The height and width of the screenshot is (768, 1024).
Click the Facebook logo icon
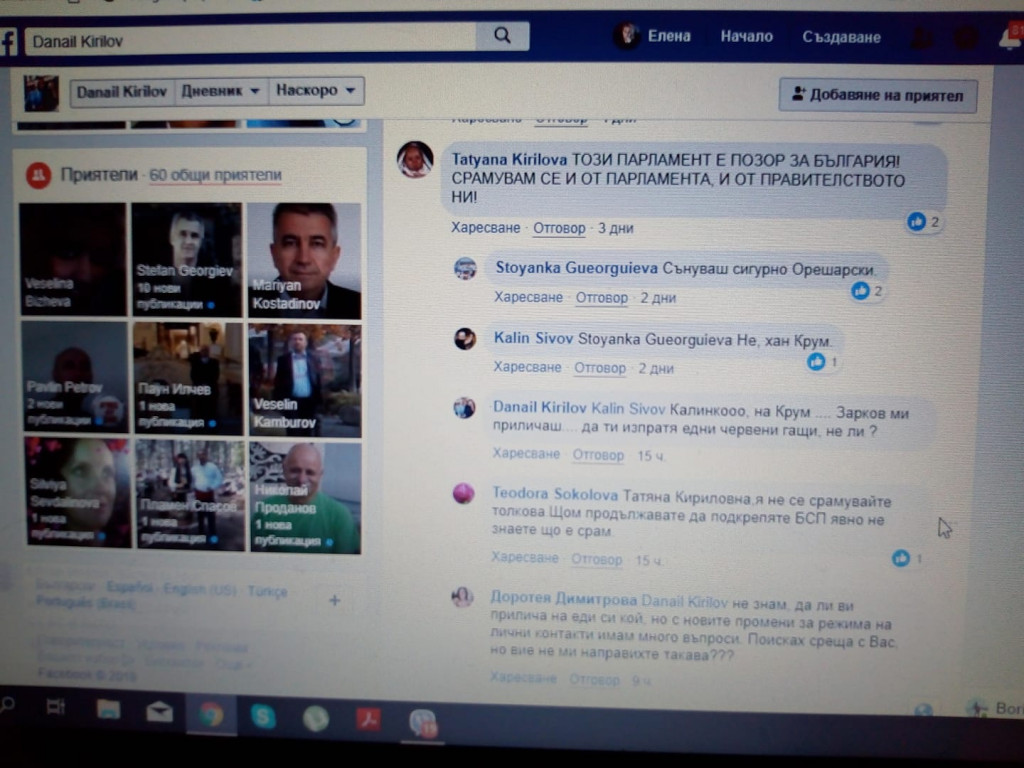(8, 42)
